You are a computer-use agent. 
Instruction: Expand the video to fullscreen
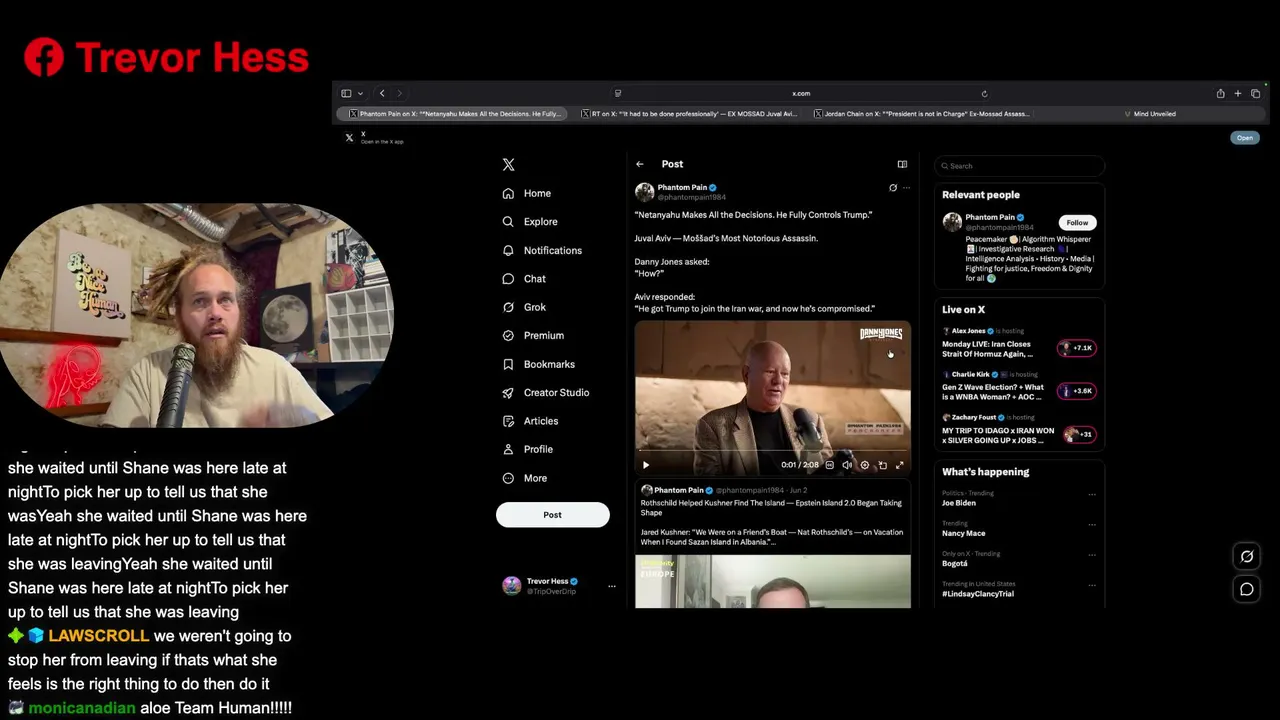pyautogui.click(x=900, y=465)
